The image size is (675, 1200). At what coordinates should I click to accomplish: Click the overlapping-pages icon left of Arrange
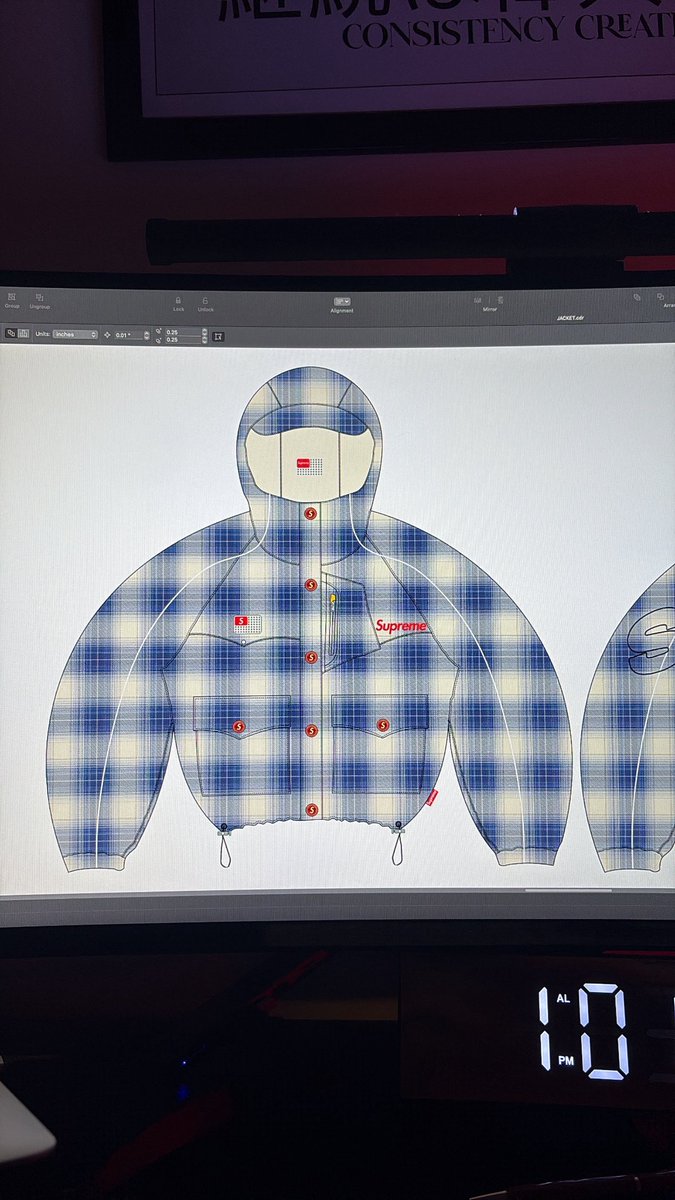click(636, 297)
